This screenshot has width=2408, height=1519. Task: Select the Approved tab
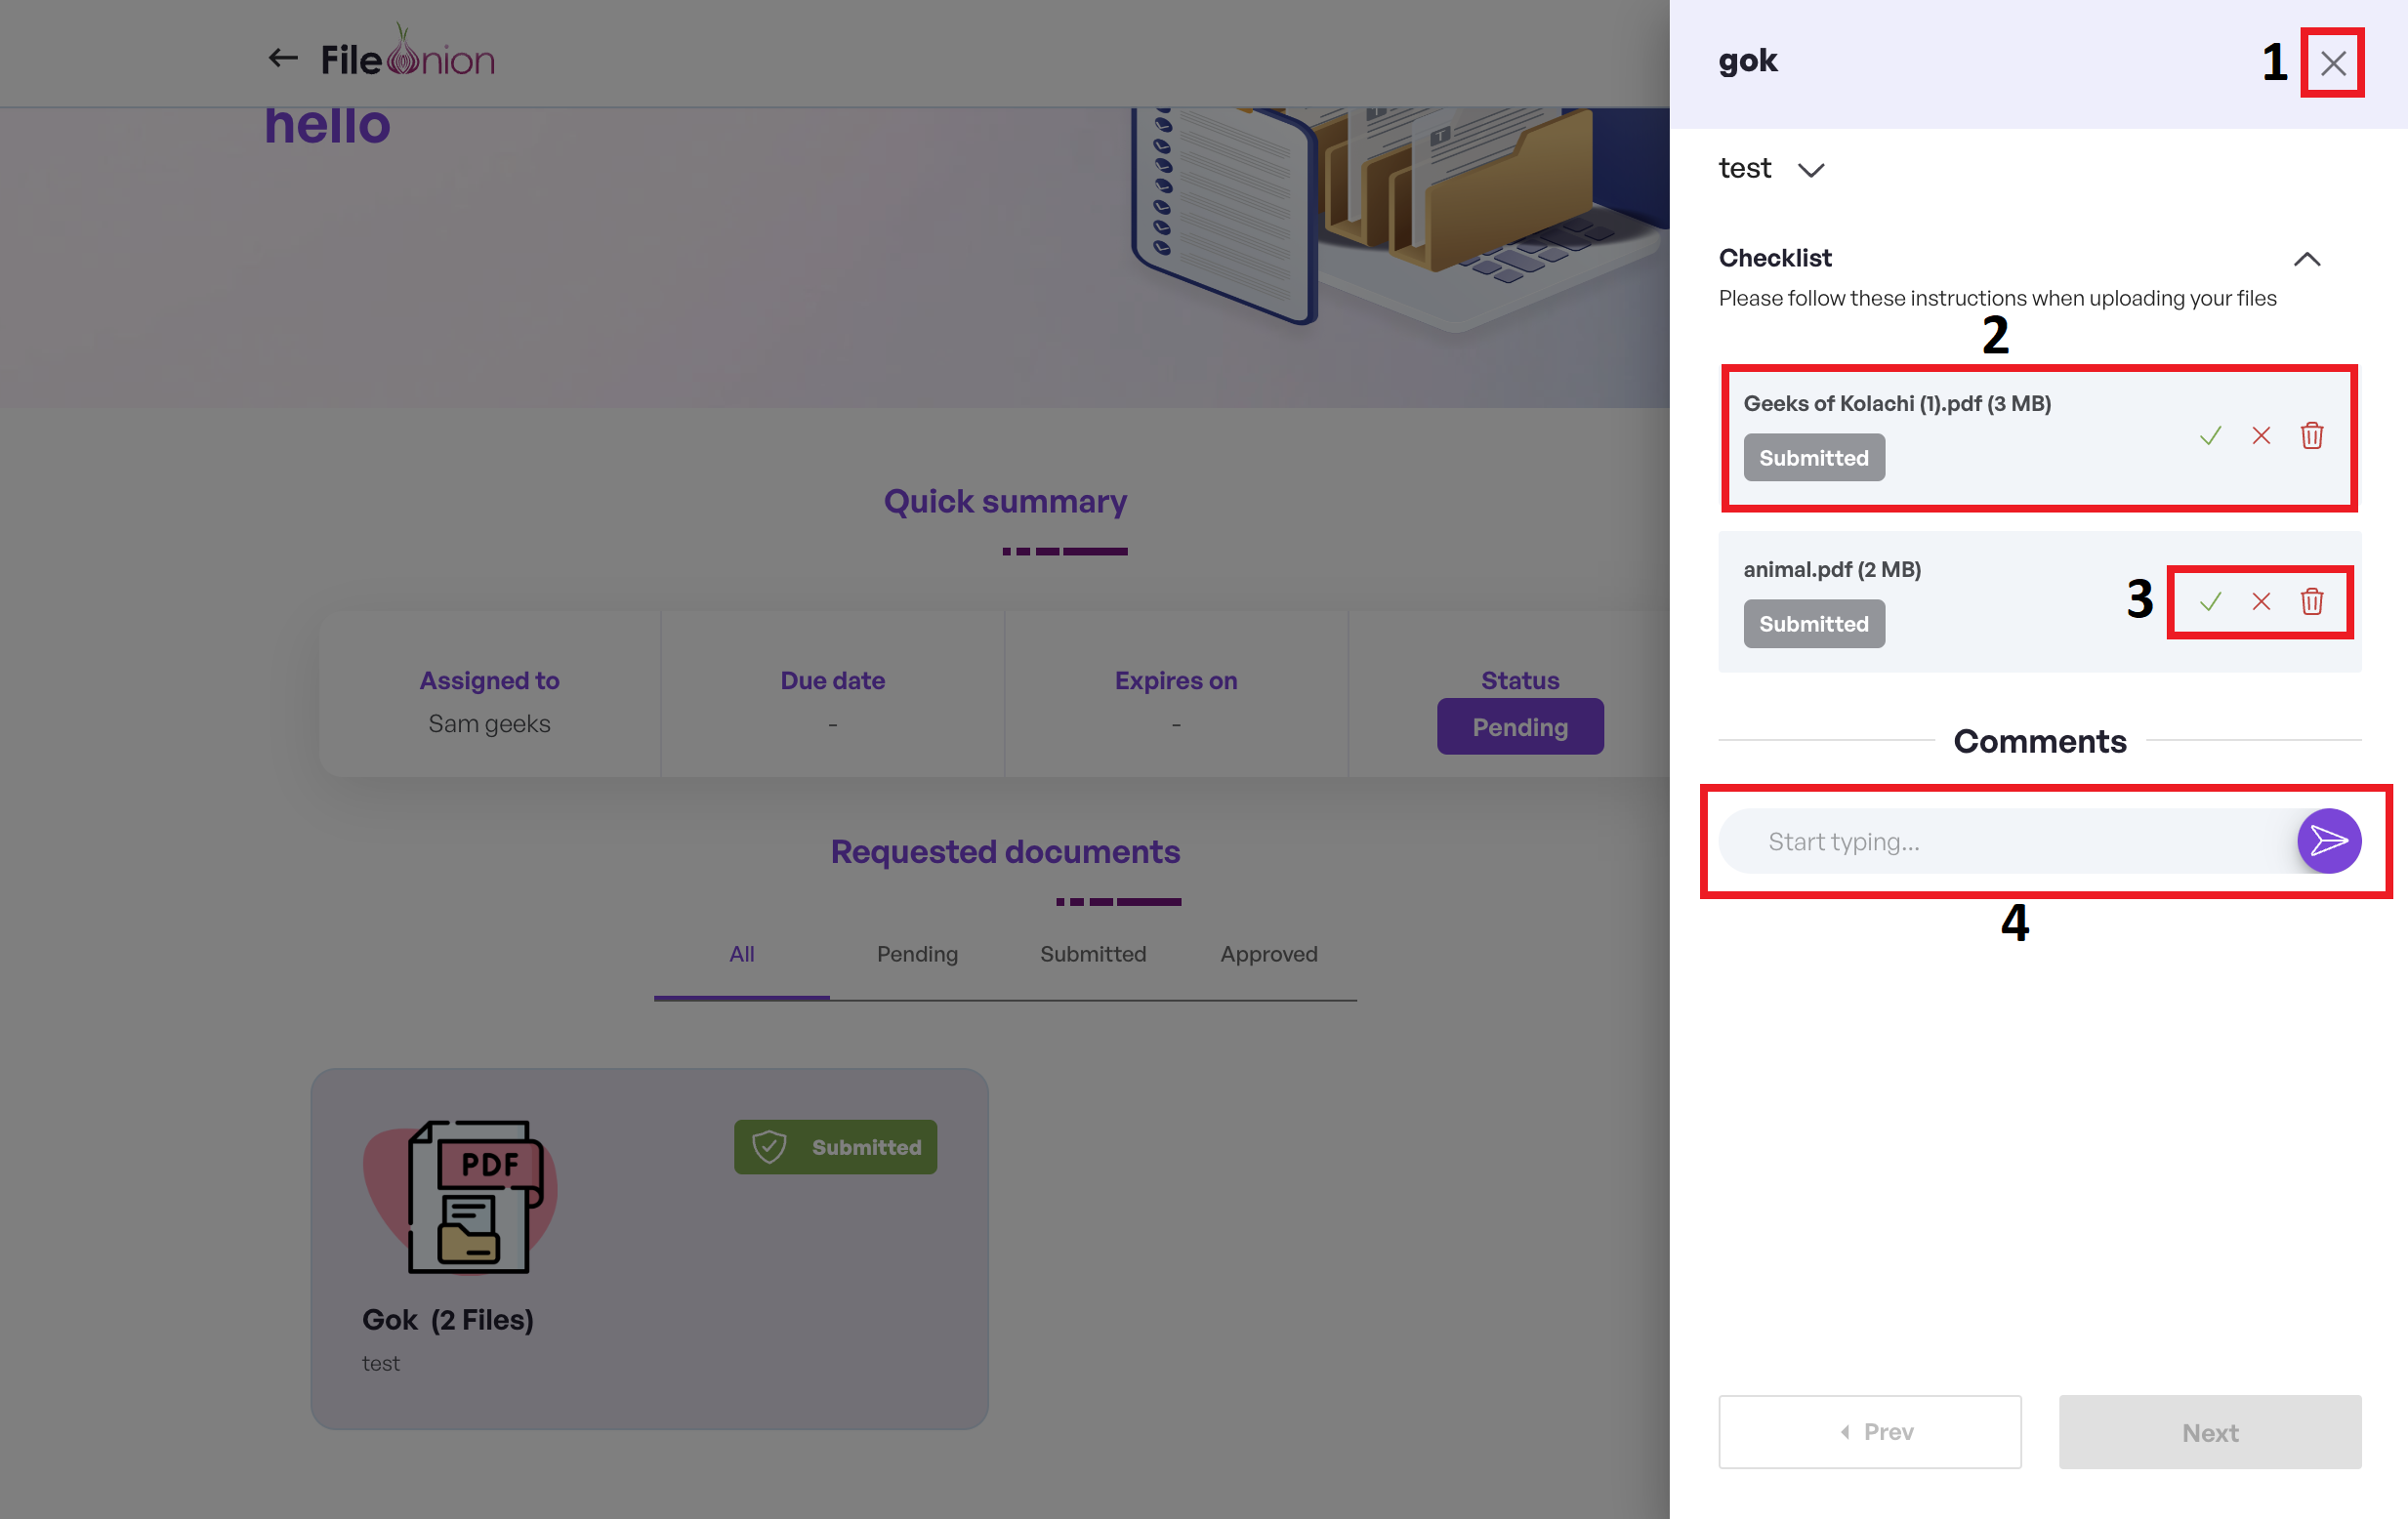point(1268,954)
